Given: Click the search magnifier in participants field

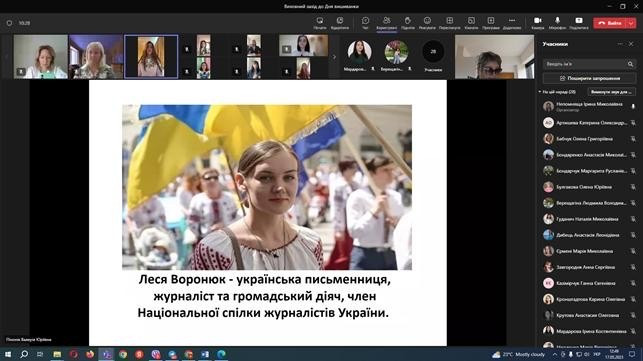Looking at the screenshot, I should 630,64.
